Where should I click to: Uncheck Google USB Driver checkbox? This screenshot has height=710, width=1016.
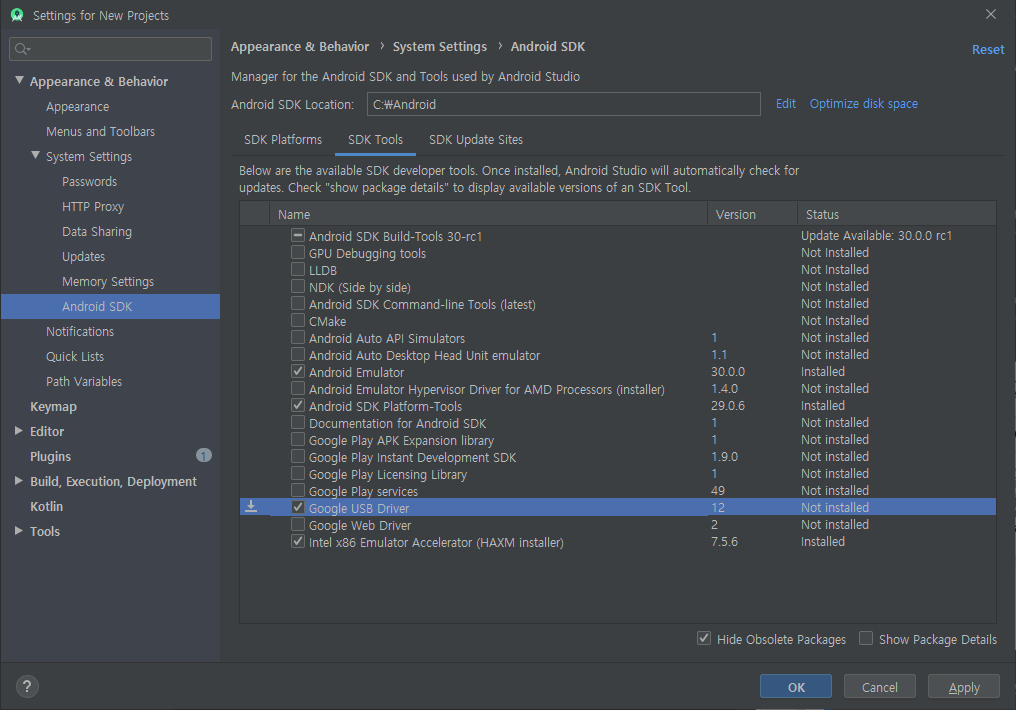[297, 507]
